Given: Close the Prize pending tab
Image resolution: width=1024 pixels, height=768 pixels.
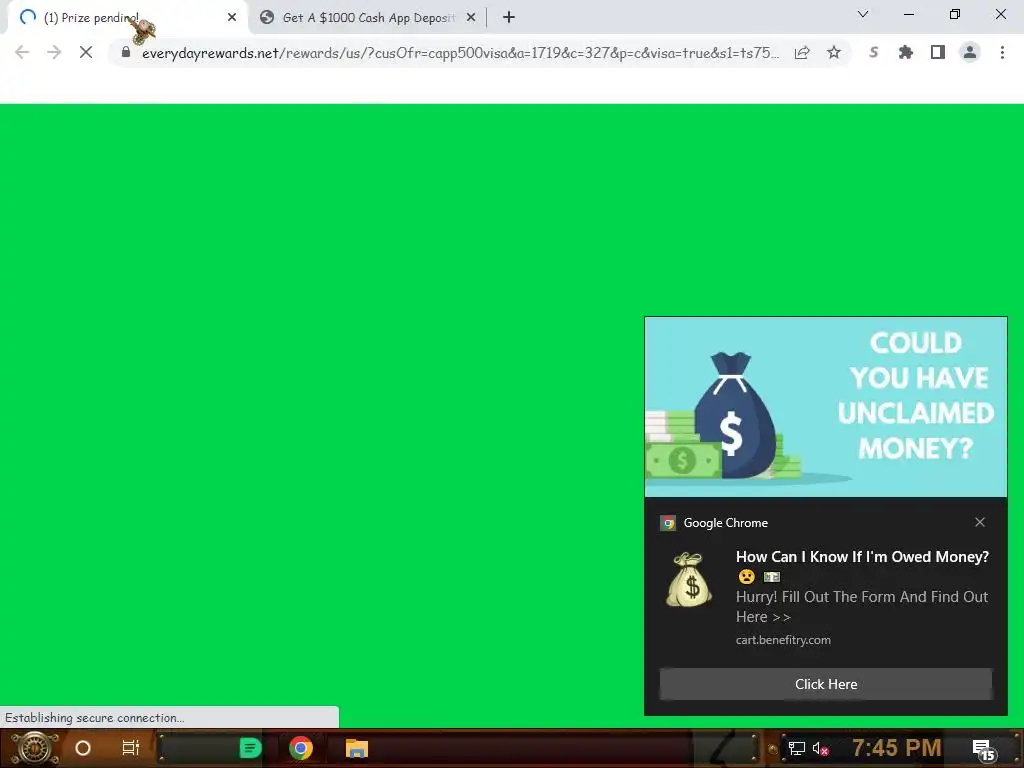Looking at the screenshot, I should [232, 18].
